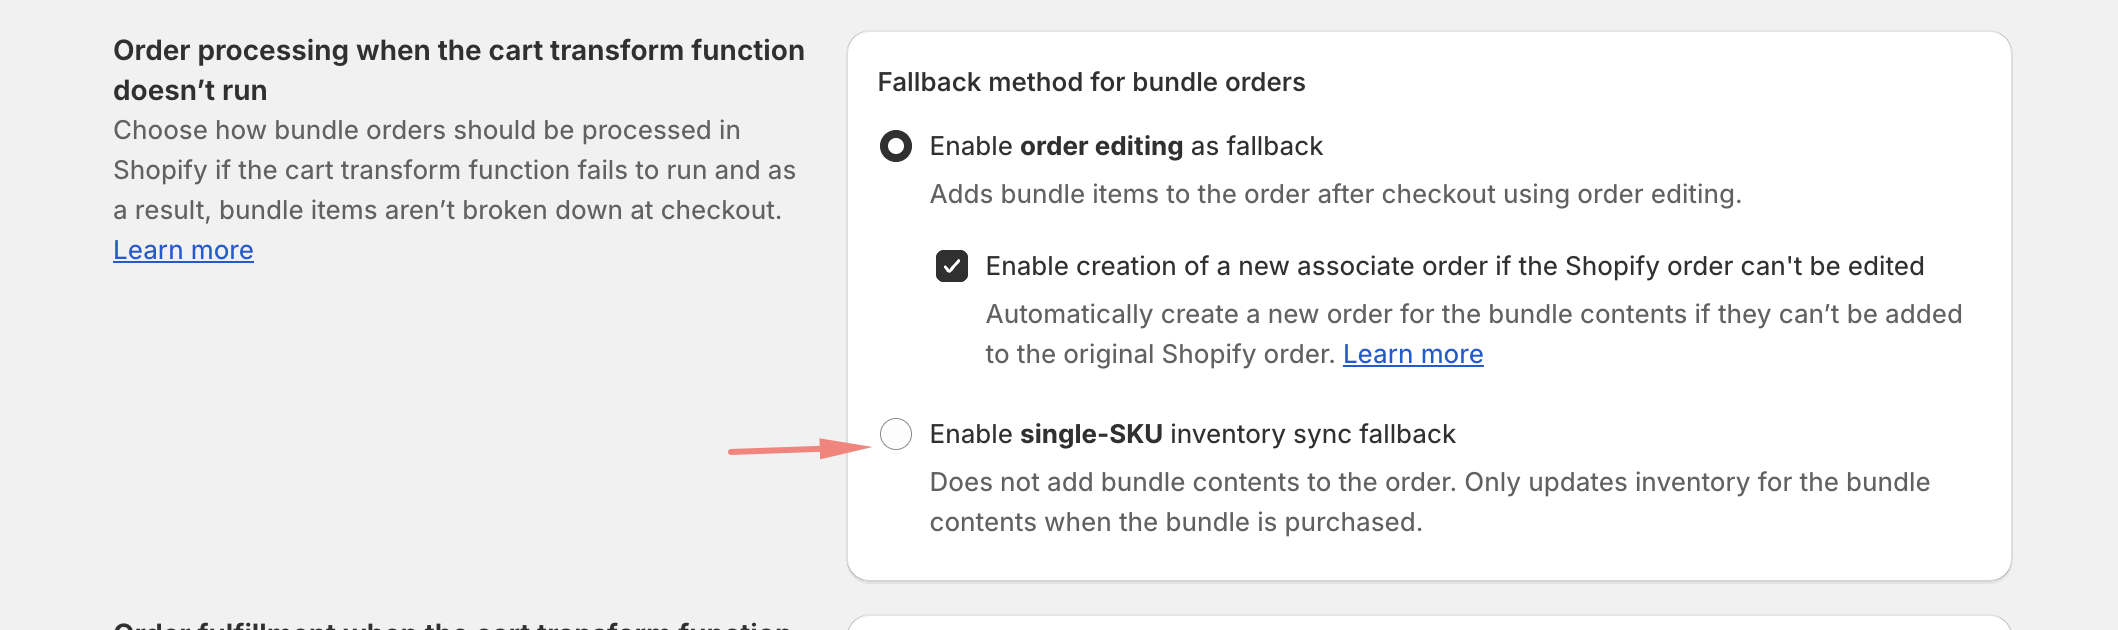Viewport: 2118px width, 630px height.
Task: Click the red arrow annotation graphic
Action: click(799, 449)
